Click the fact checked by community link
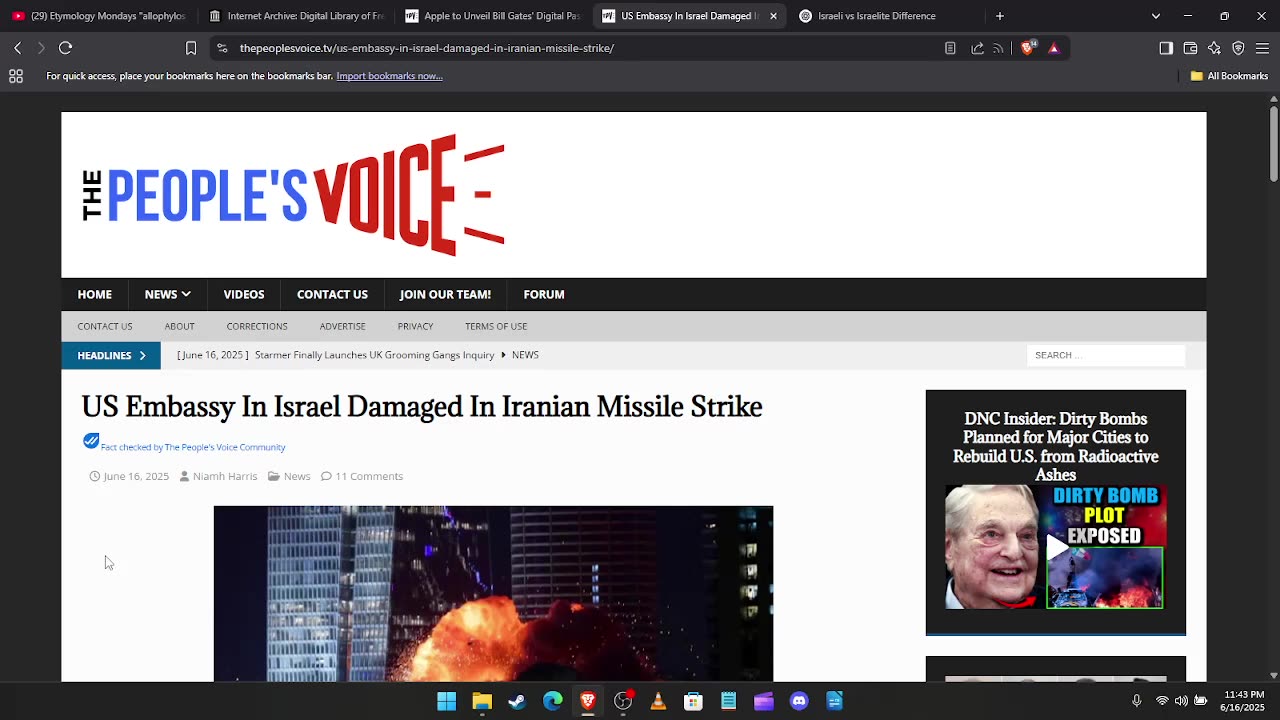This screenshot has width=1280, height=720. 193,447
